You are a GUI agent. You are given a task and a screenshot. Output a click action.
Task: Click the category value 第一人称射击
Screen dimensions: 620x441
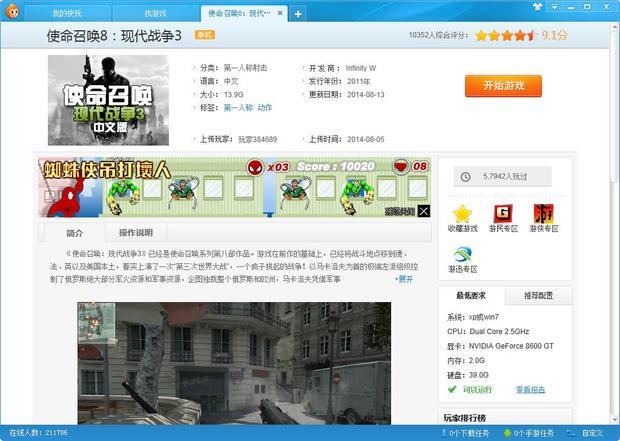point(245,68)
